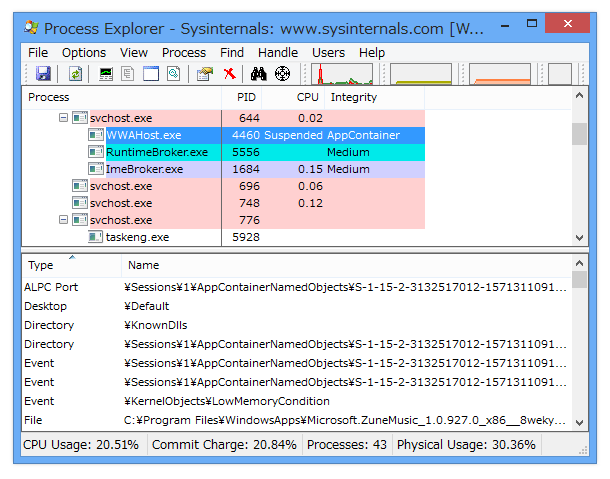610x479 pixels.
Task: Click the Save toolbar icon
Action: (43, 73)
